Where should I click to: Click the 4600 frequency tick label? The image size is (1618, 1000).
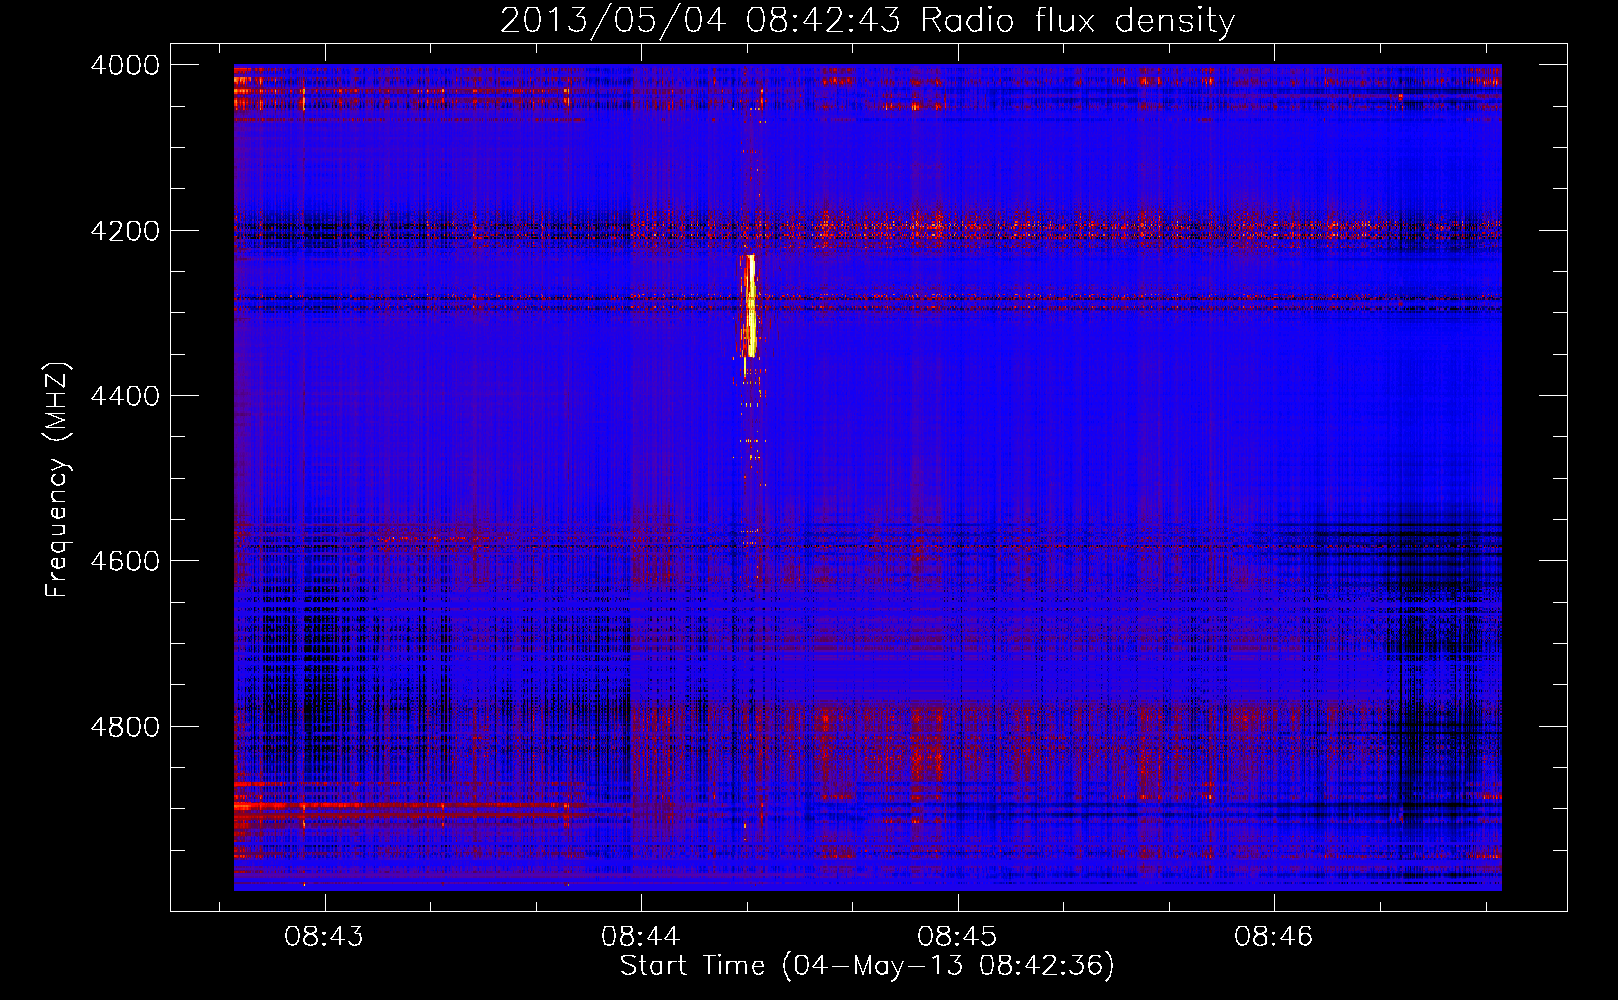(x=125, y=561)
